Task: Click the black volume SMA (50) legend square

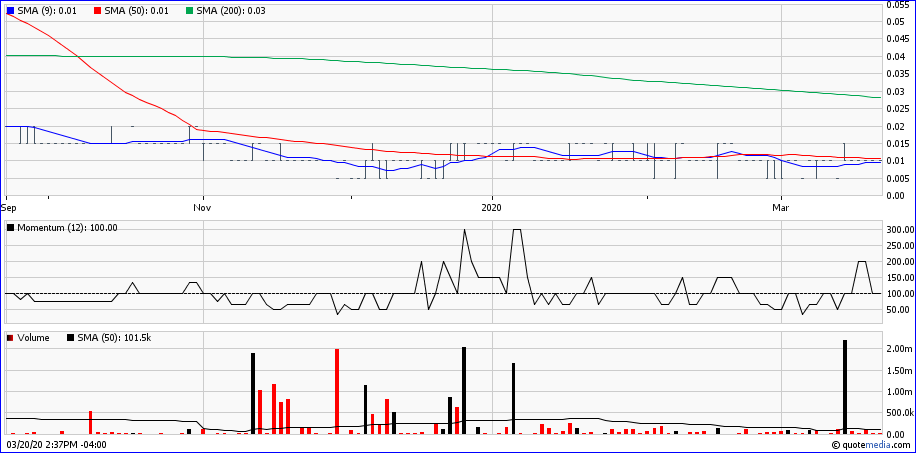Action: click(x=71, y=338)
